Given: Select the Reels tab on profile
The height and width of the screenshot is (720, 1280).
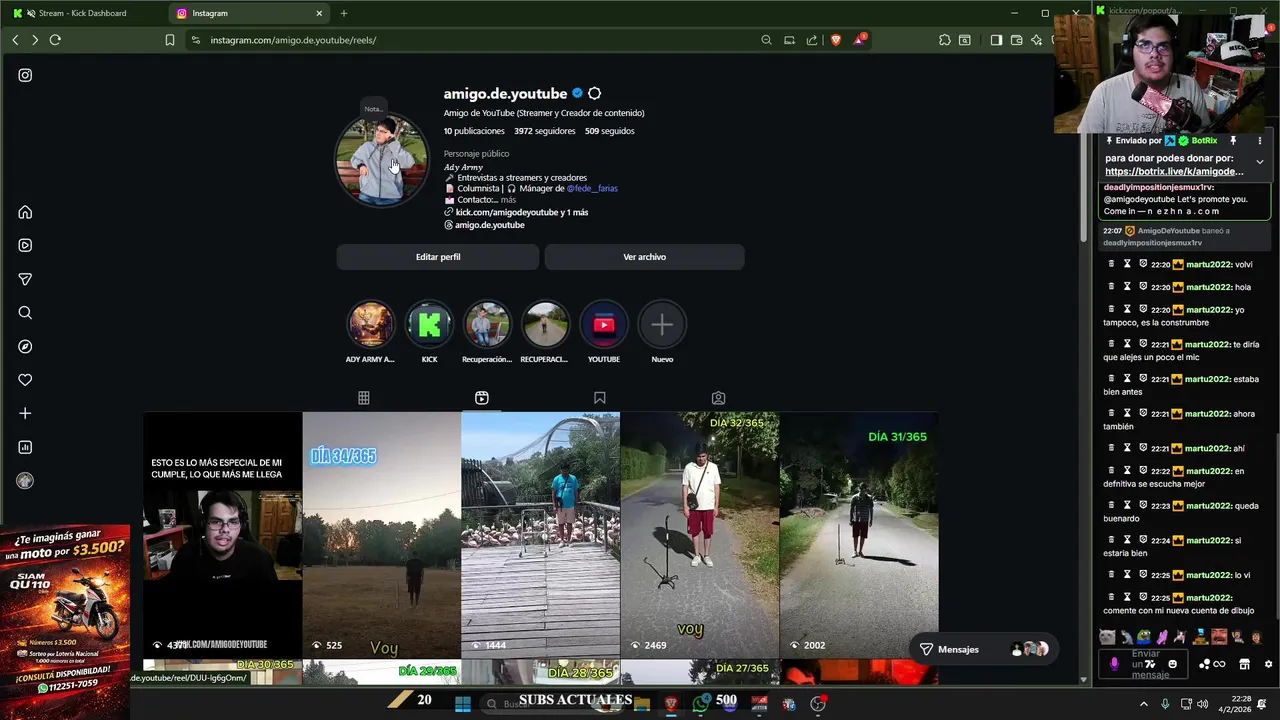Looking at the screenshot, I should pos(482,398).
